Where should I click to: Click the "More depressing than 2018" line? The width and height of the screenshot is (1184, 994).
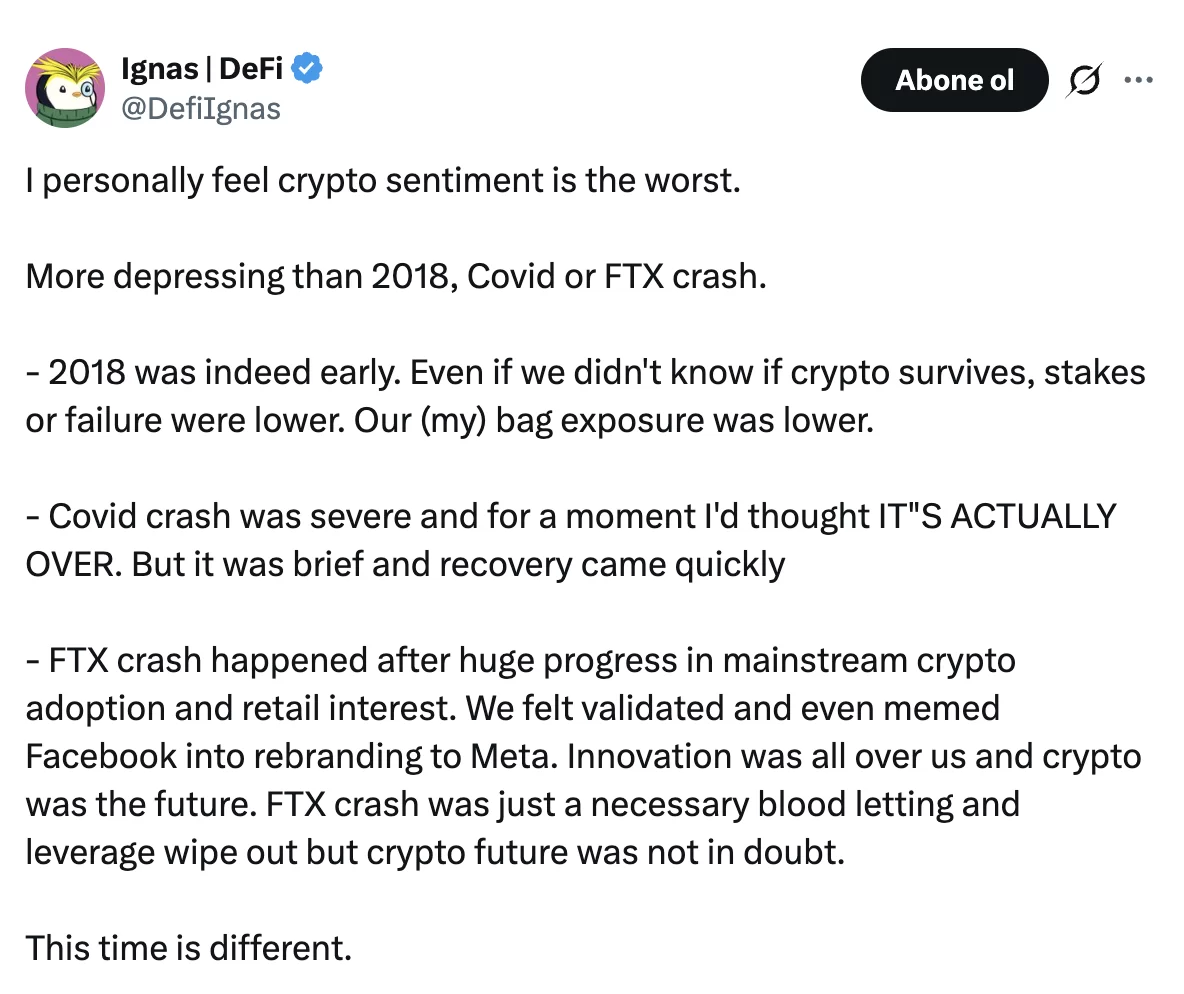(396, 276)
